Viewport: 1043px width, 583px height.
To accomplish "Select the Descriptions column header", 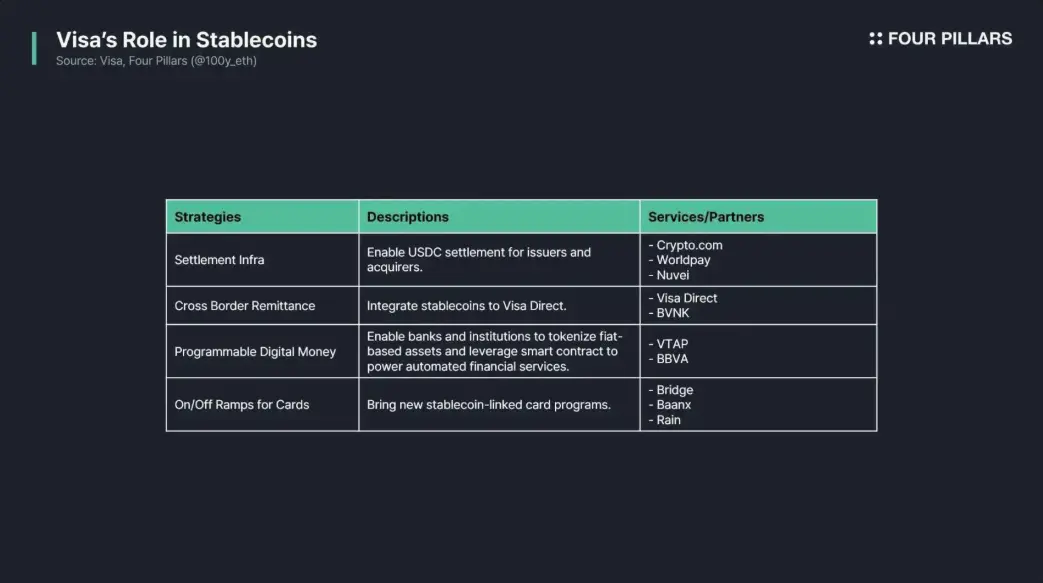I will pos(499,217).
